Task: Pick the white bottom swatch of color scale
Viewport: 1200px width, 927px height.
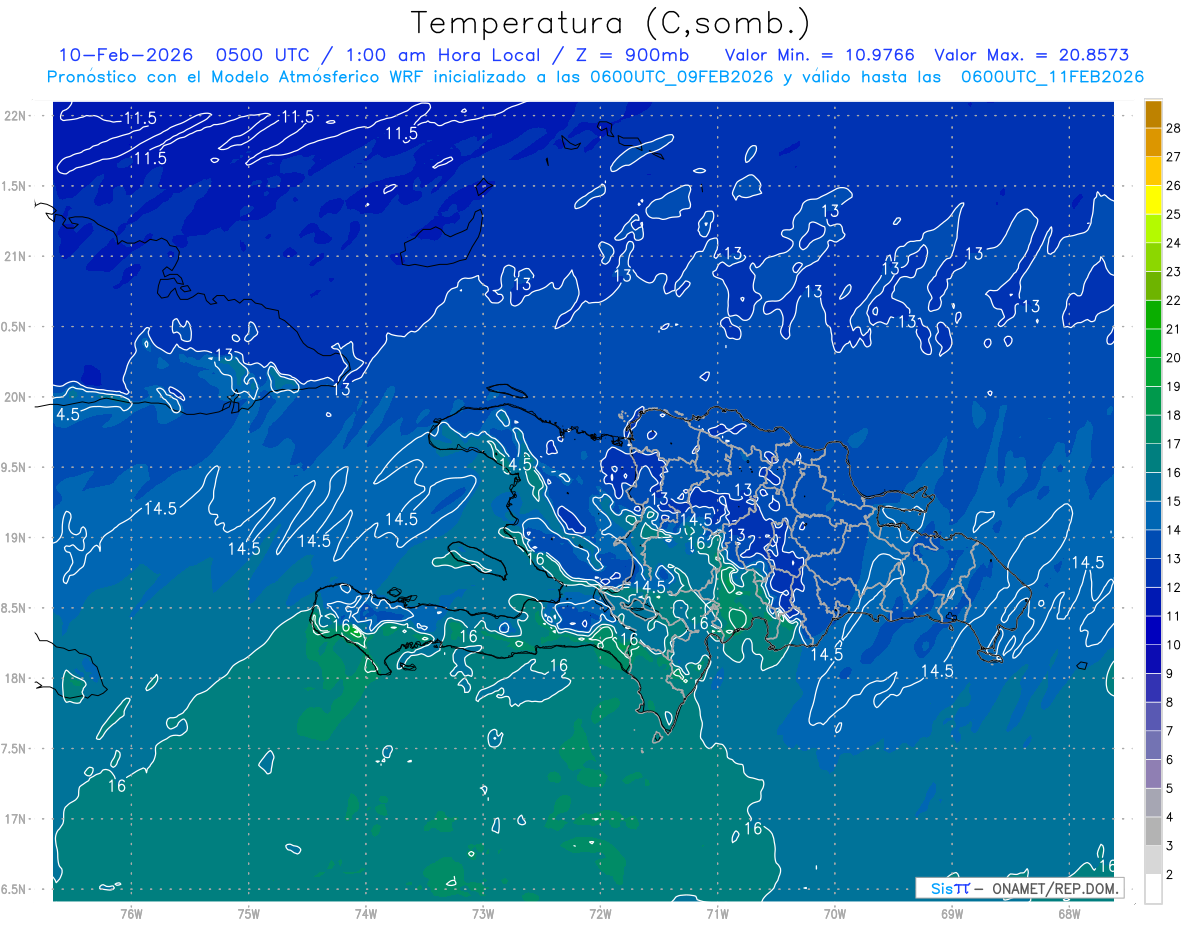Action: [x=1153, y=889]
